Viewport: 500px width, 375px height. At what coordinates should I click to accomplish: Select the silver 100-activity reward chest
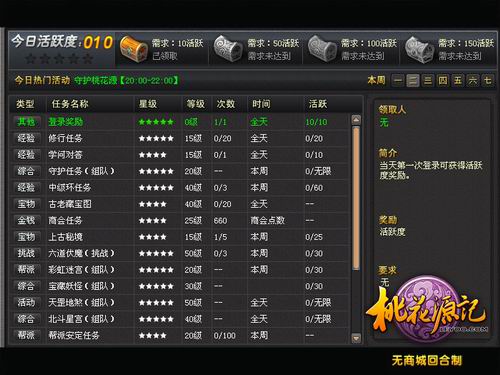[x=322, y=49]
